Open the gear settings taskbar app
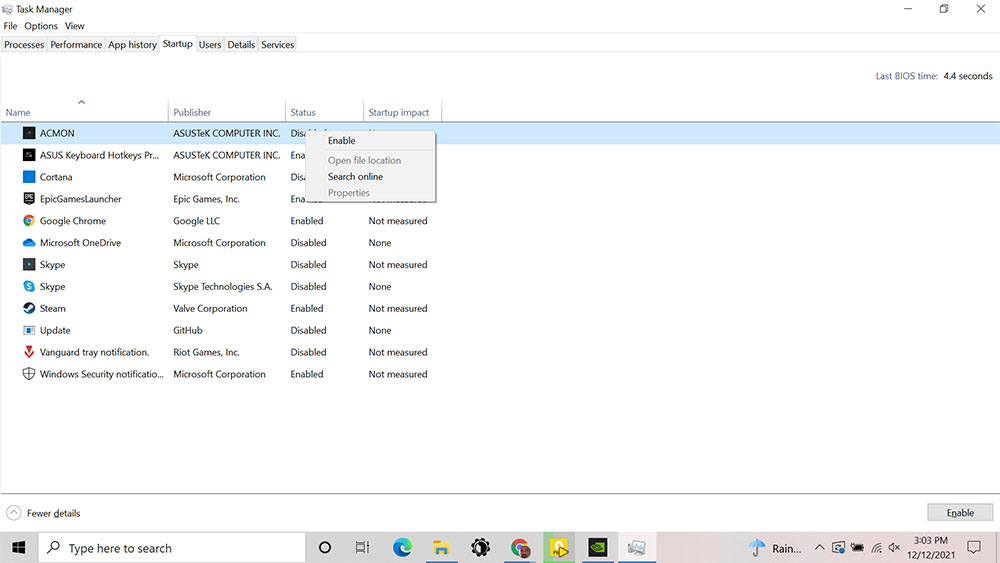The height and width of the screenshot is (563, 1000). coord(480,548)
